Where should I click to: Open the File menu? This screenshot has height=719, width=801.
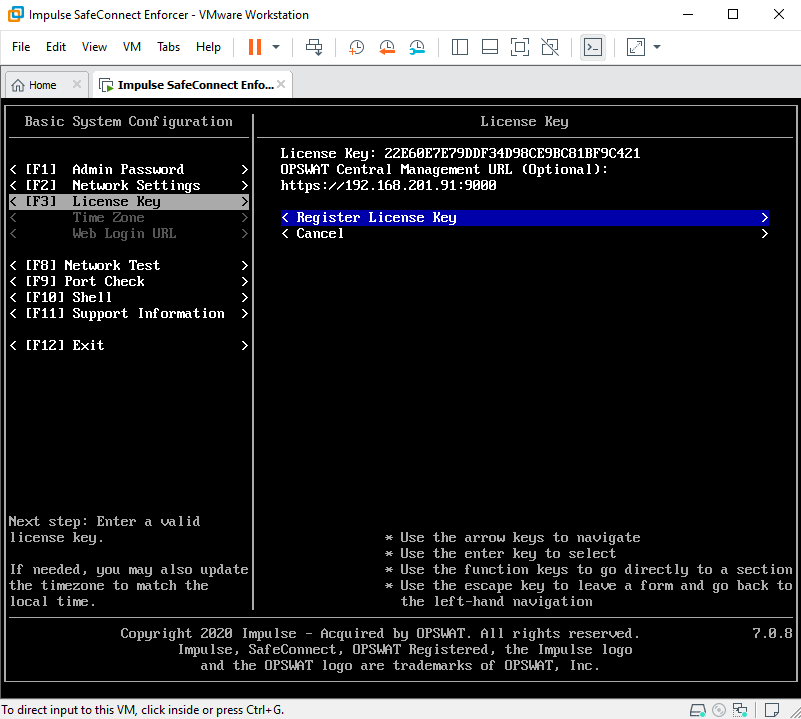tap(21, 47)
